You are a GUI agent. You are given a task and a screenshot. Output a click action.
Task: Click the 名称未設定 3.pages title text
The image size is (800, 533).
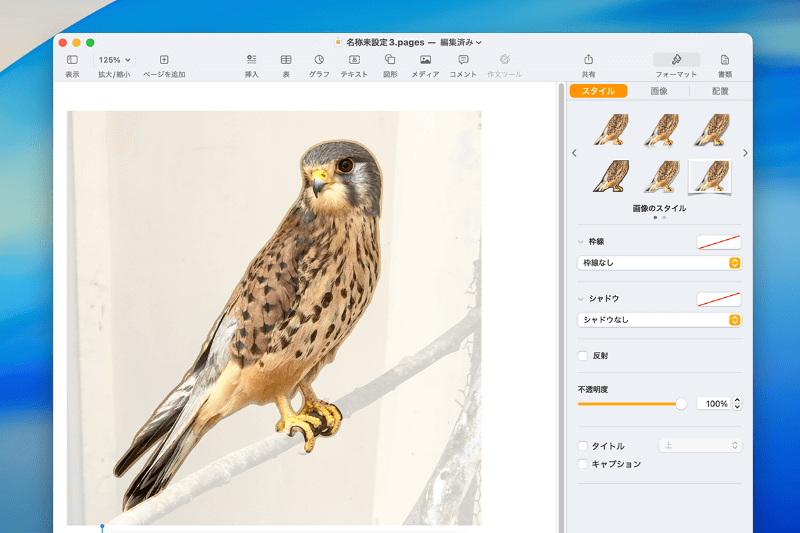(385, 42)
